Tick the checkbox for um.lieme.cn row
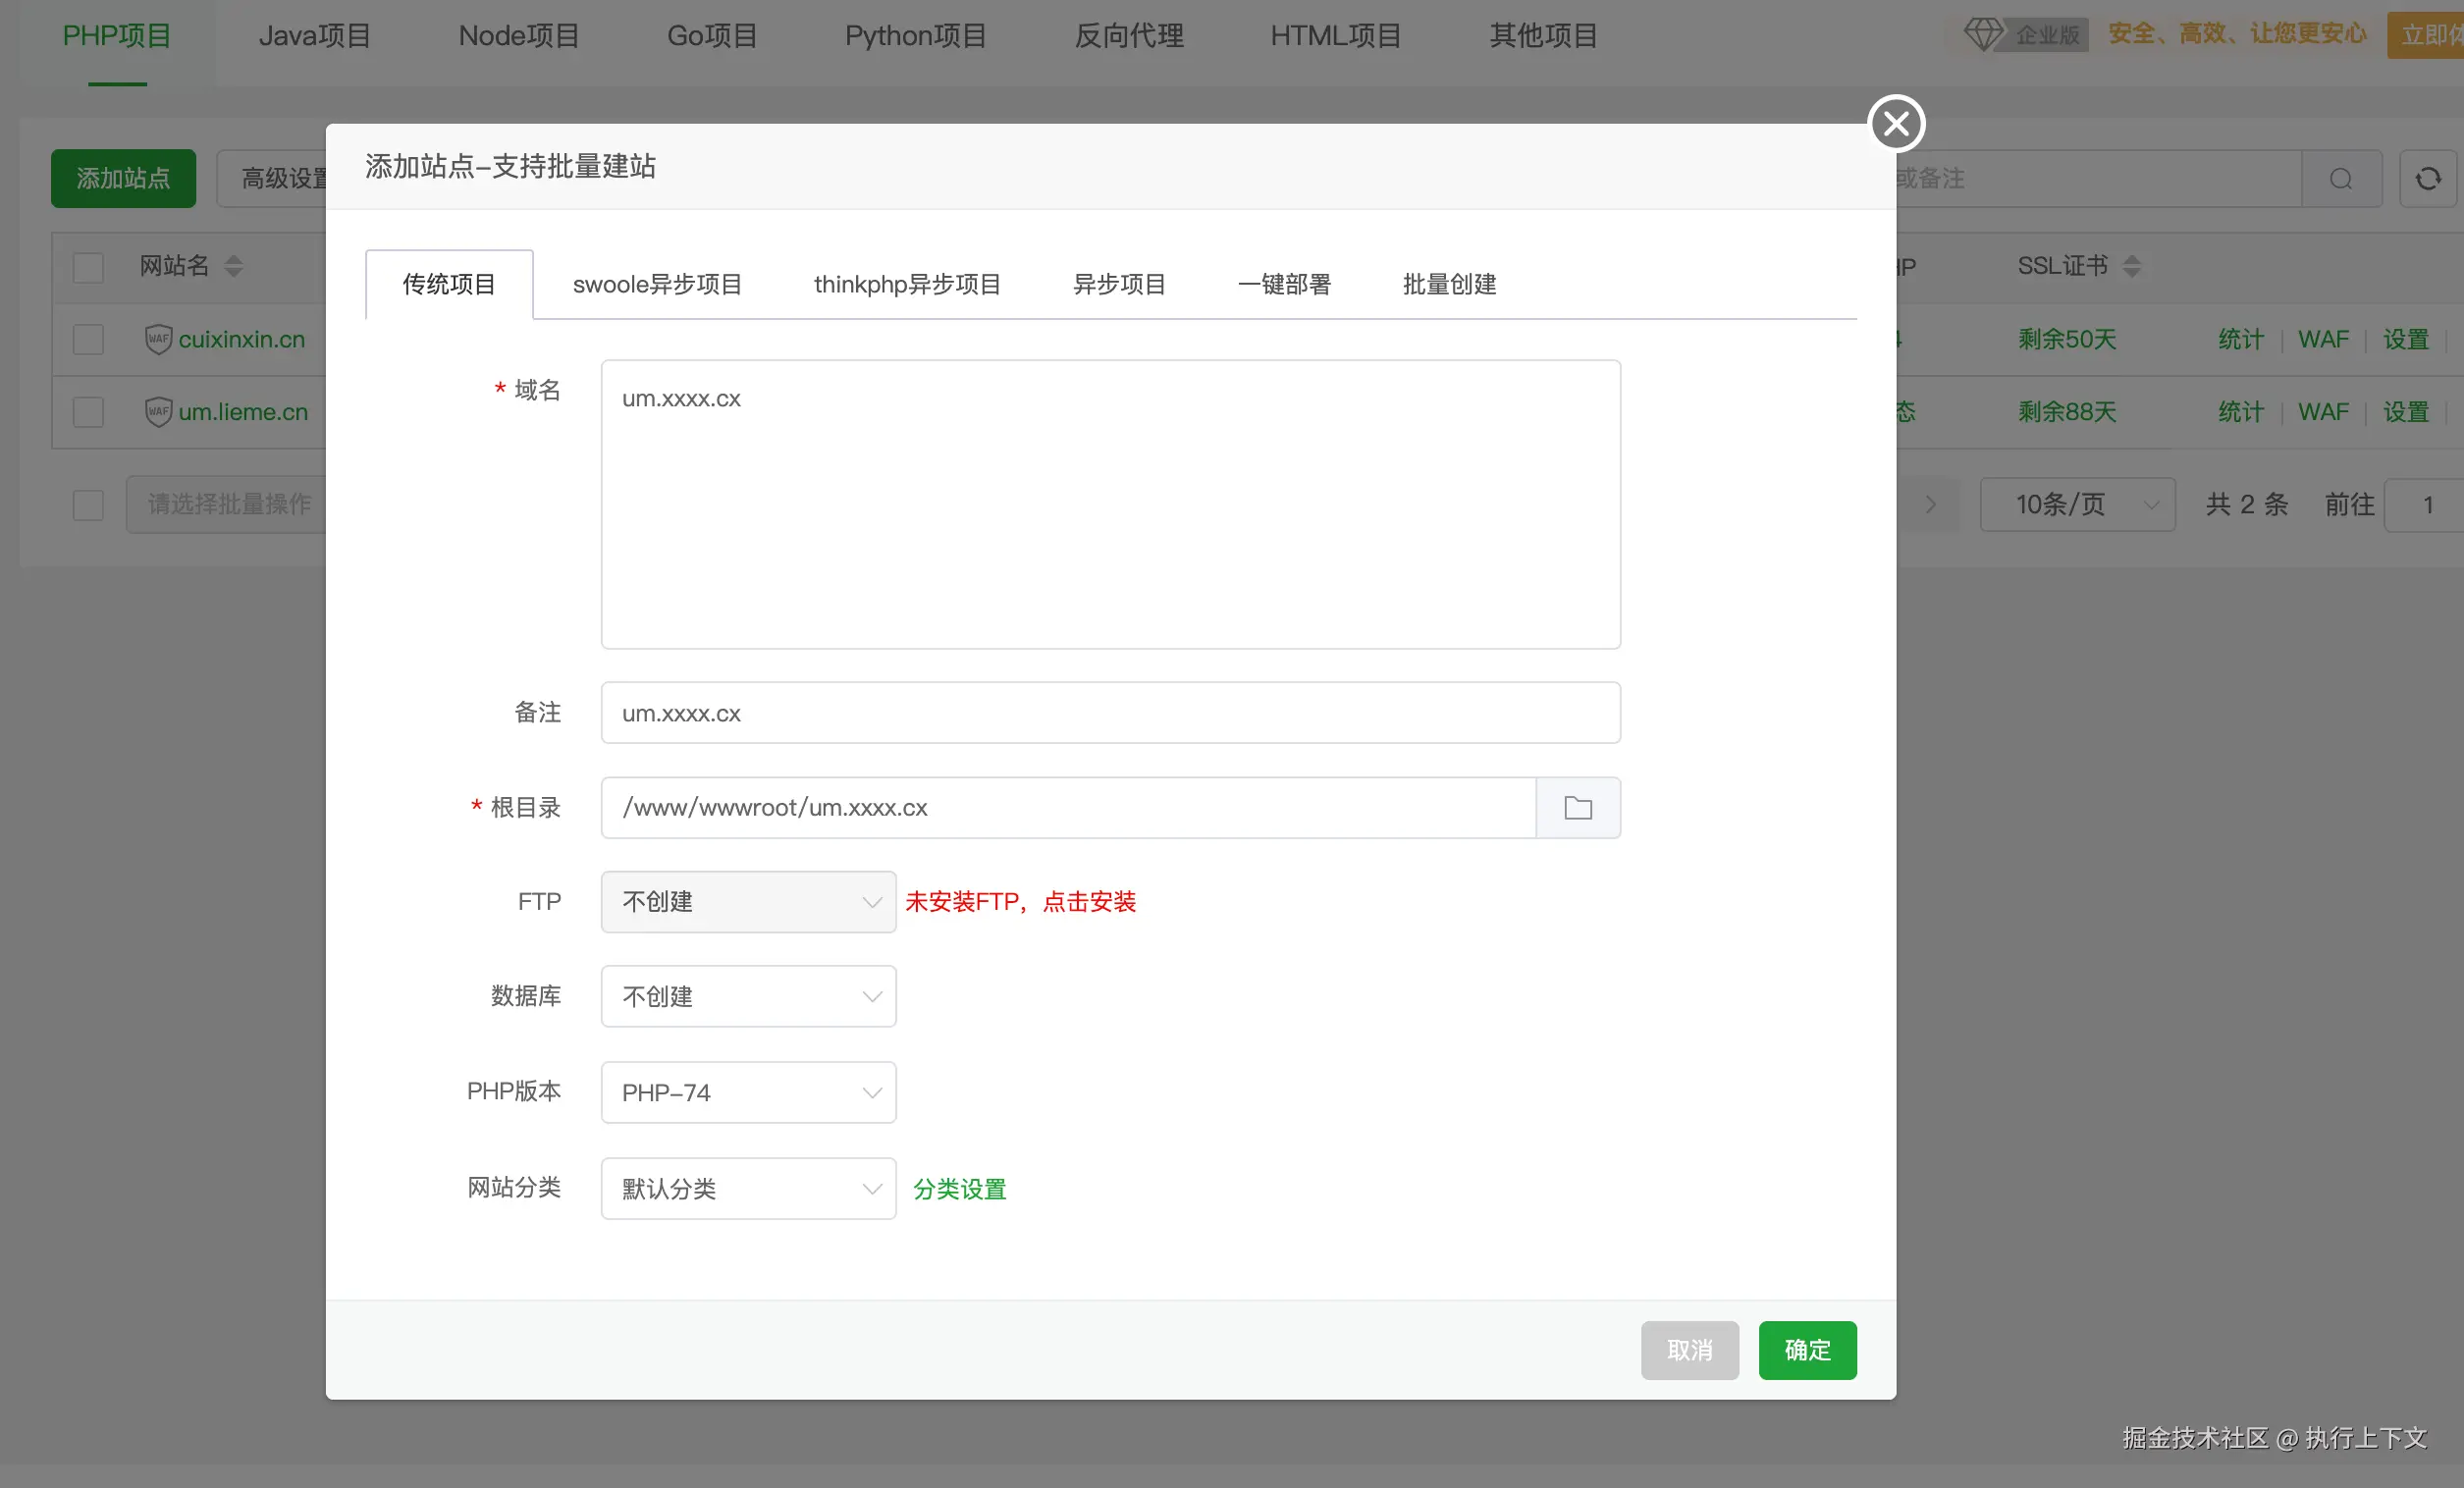2464x1488 pixels. pyautogui.click(x=88, y=411)
